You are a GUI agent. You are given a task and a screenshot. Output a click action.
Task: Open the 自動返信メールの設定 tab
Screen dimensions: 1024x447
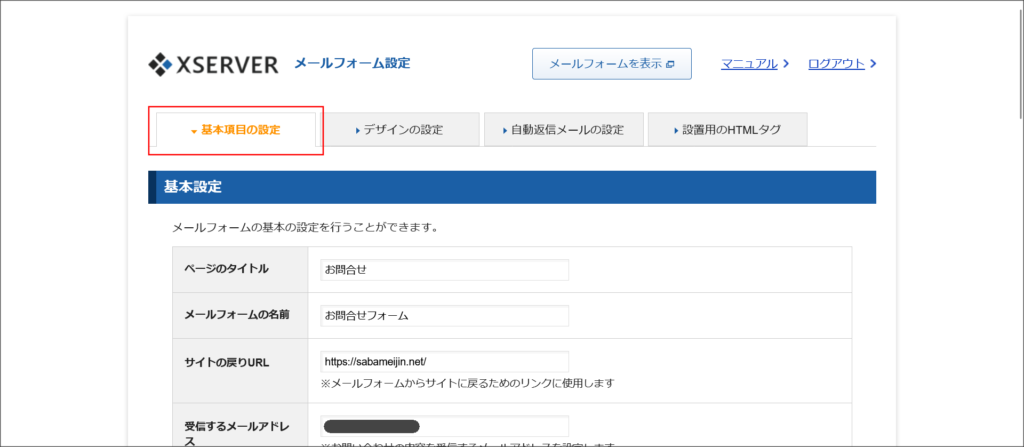pyautogui.click(x=564, y=129)
